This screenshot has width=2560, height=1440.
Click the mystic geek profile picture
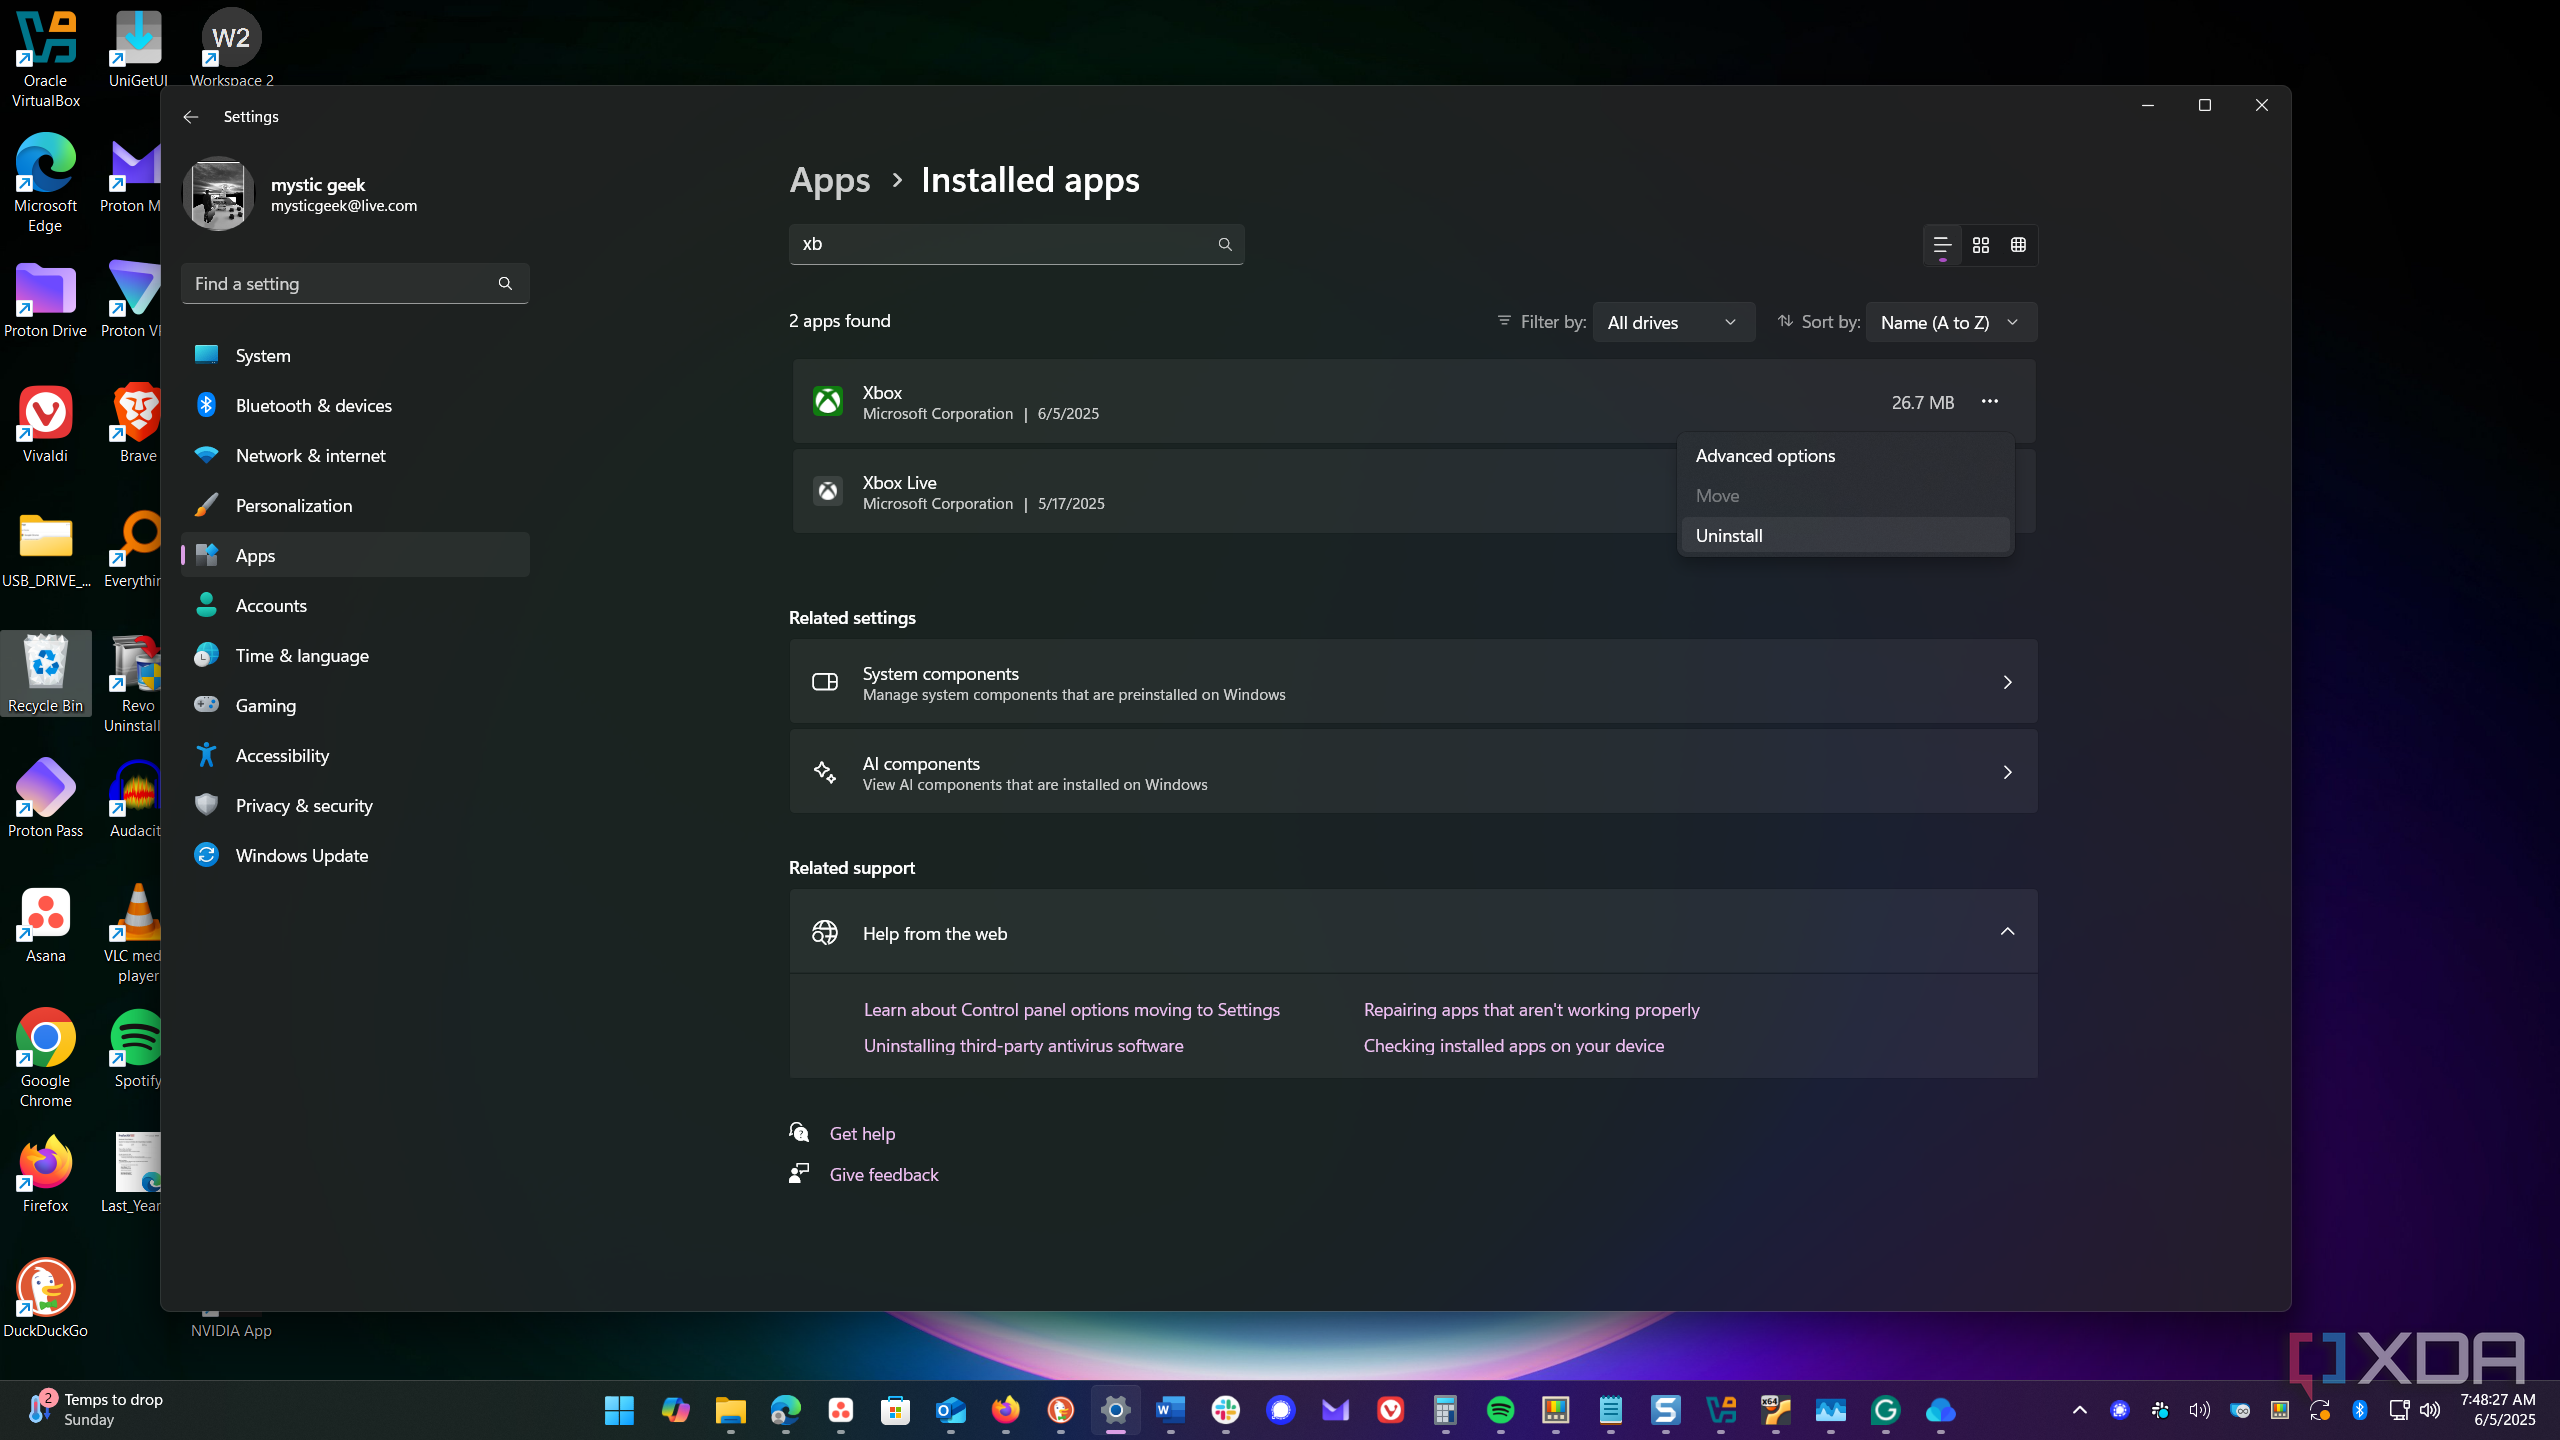[218, 194]
